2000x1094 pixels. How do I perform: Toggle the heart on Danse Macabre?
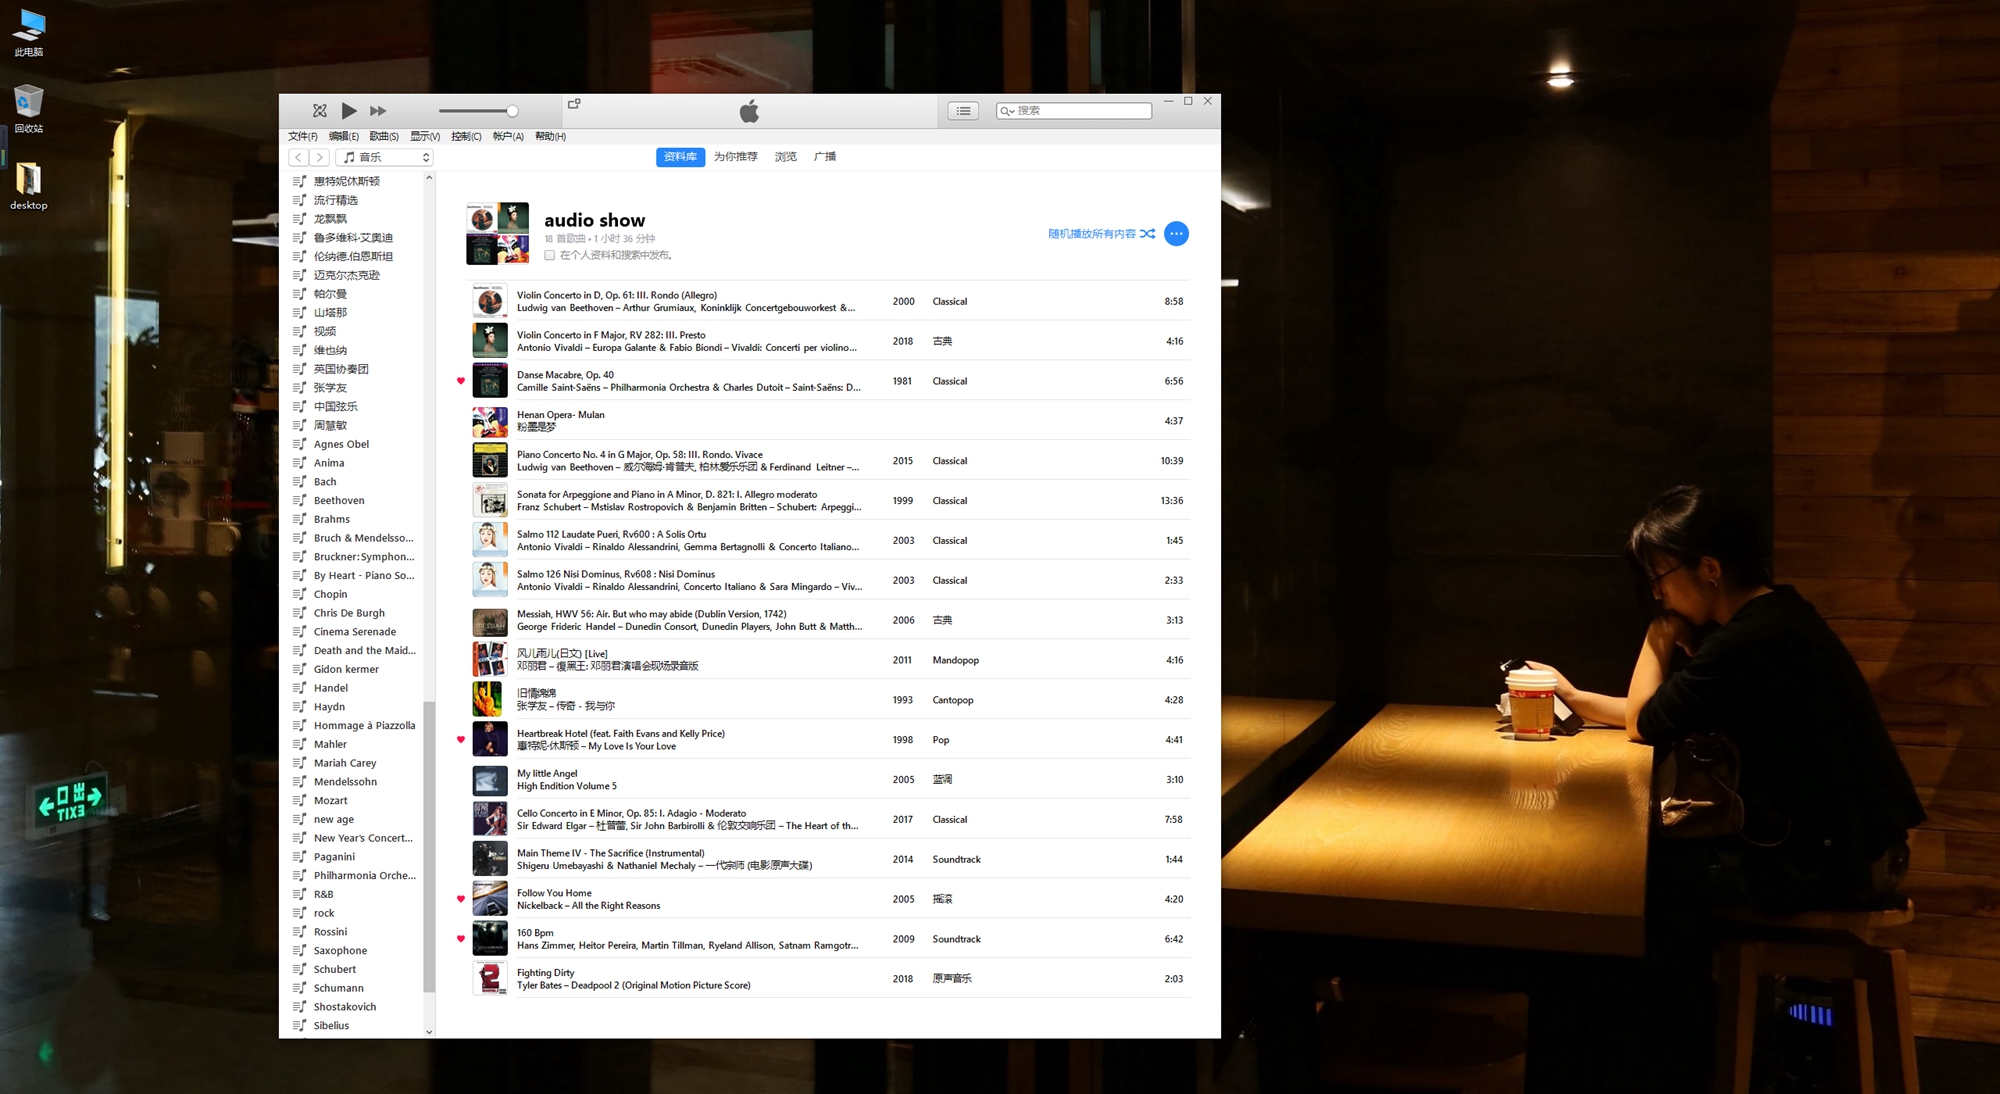point(461,381)
